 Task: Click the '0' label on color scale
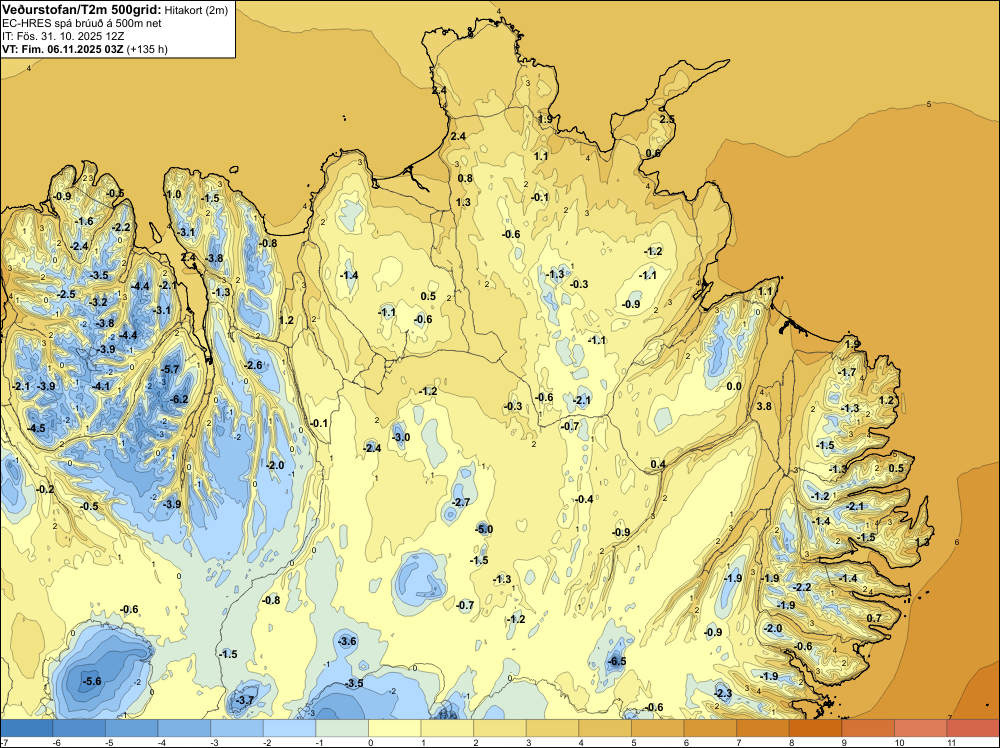coord(371,742)
